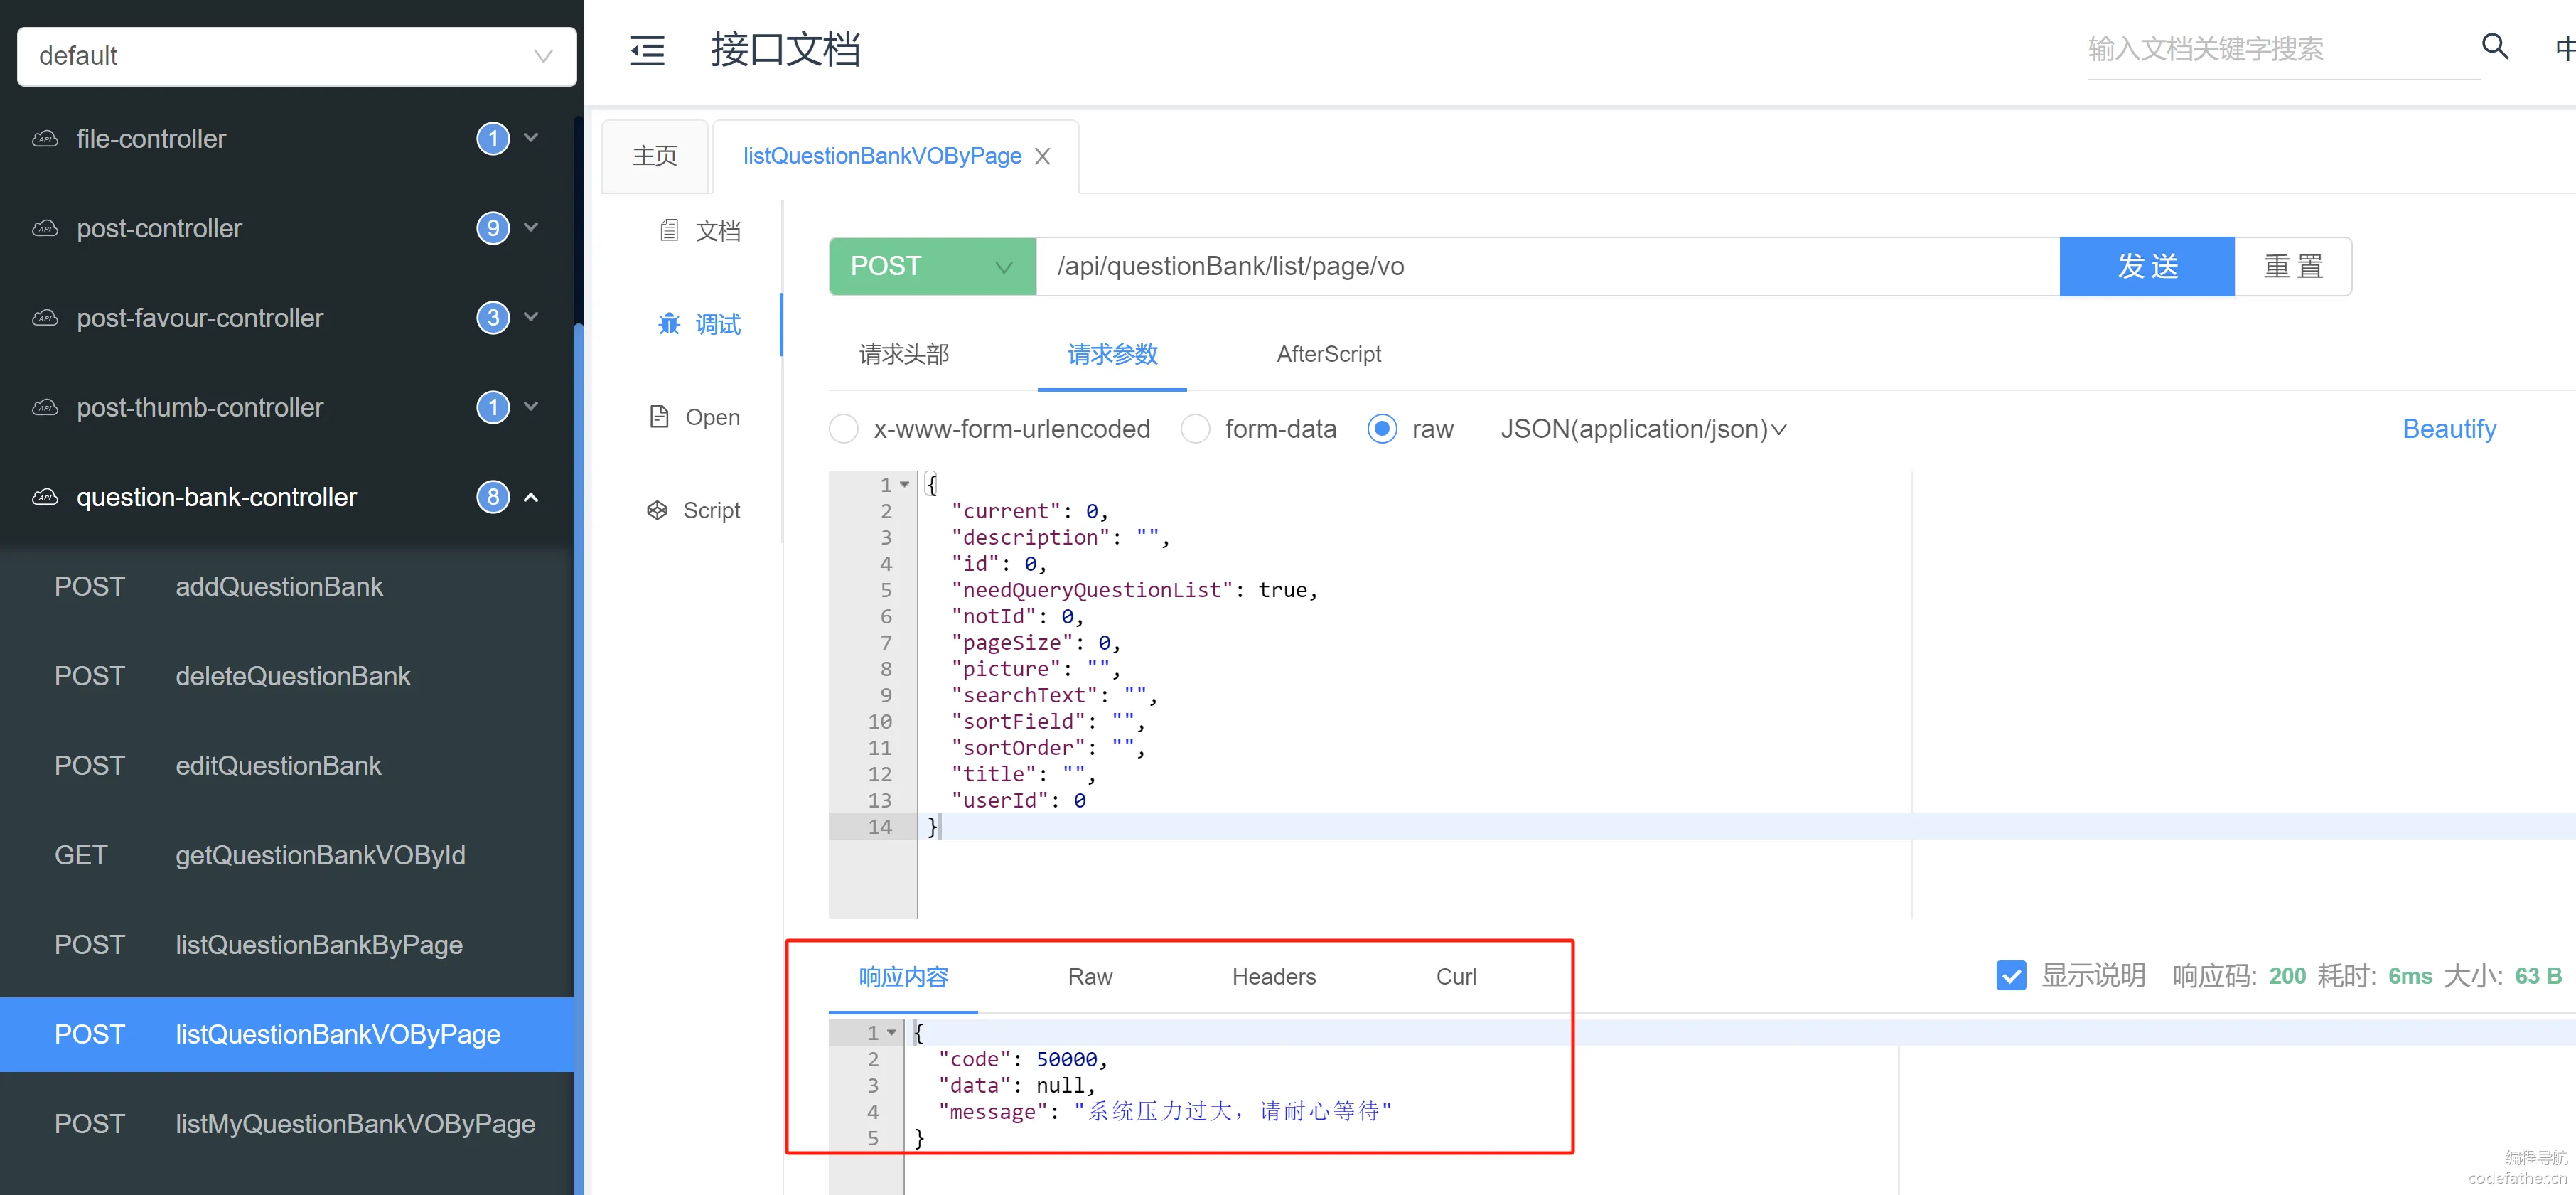Open the POST method dropdown
The height and width of the screenshot is (1195, 2576).
(x=931, y=266)
